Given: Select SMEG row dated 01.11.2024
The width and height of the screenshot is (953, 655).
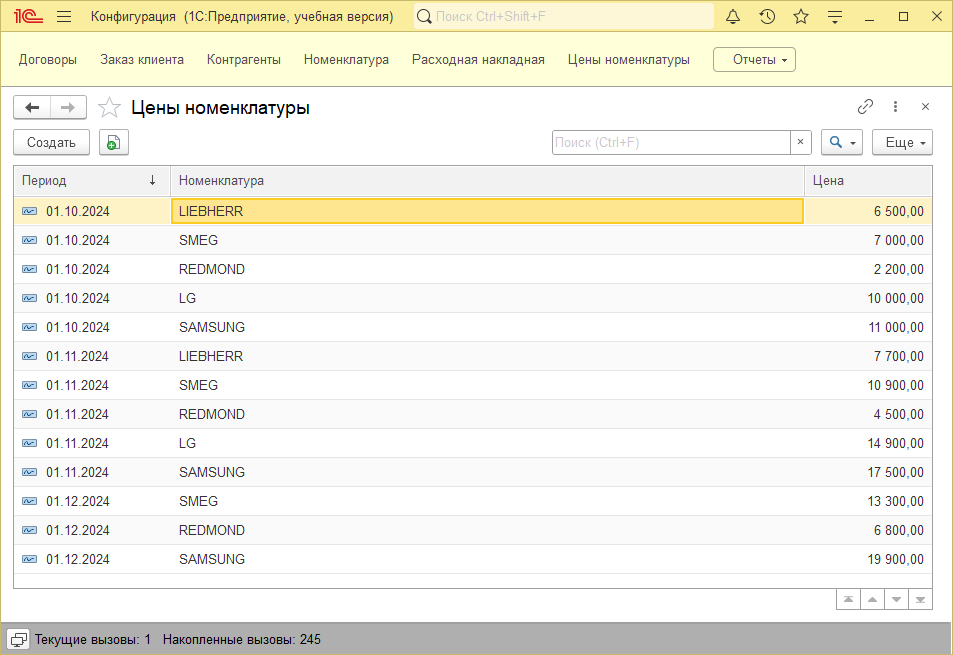Looking at the screenshot, I should 473,385.
